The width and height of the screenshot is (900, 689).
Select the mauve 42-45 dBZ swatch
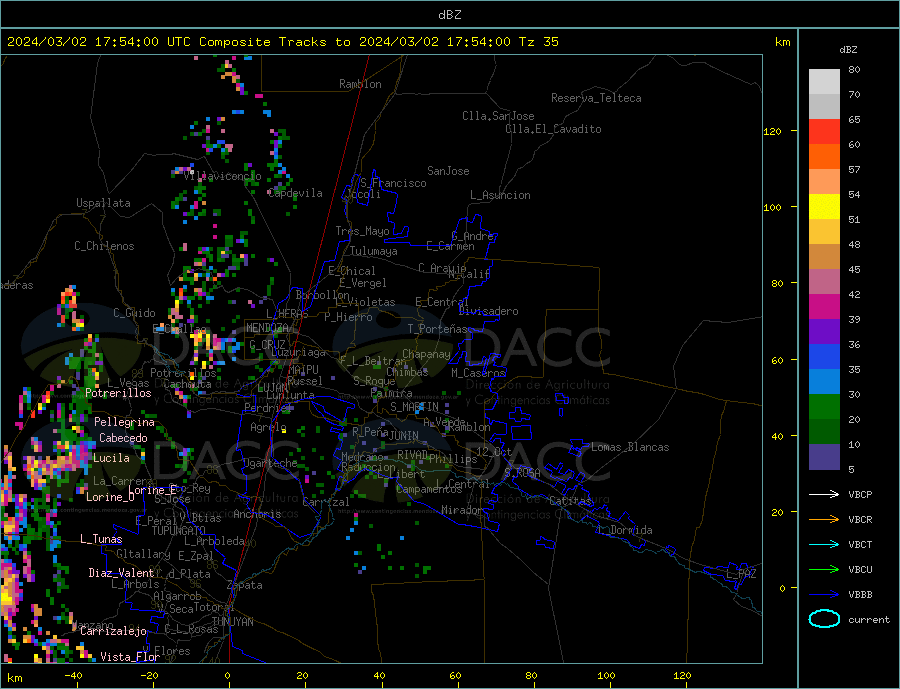point(824,281)
